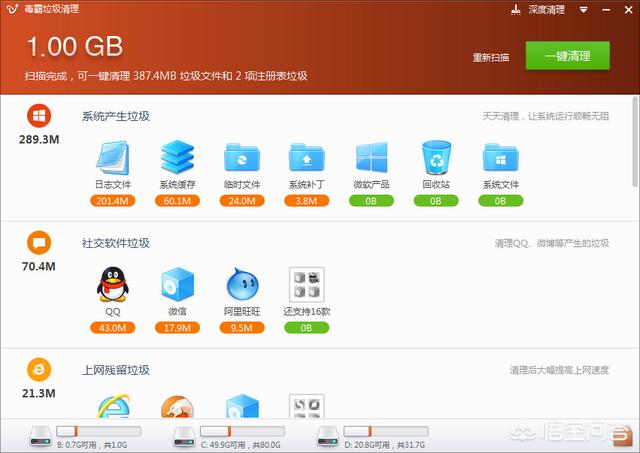
Task: Click the 毒霸 logo in title bar
Action: pos(12,9)
